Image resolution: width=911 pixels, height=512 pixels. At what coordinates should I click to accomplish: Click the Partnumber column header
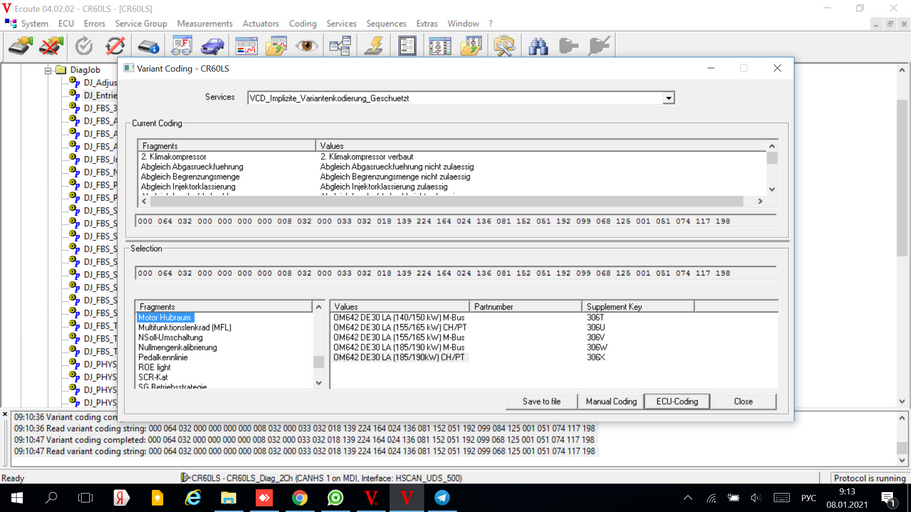(525, 306)
